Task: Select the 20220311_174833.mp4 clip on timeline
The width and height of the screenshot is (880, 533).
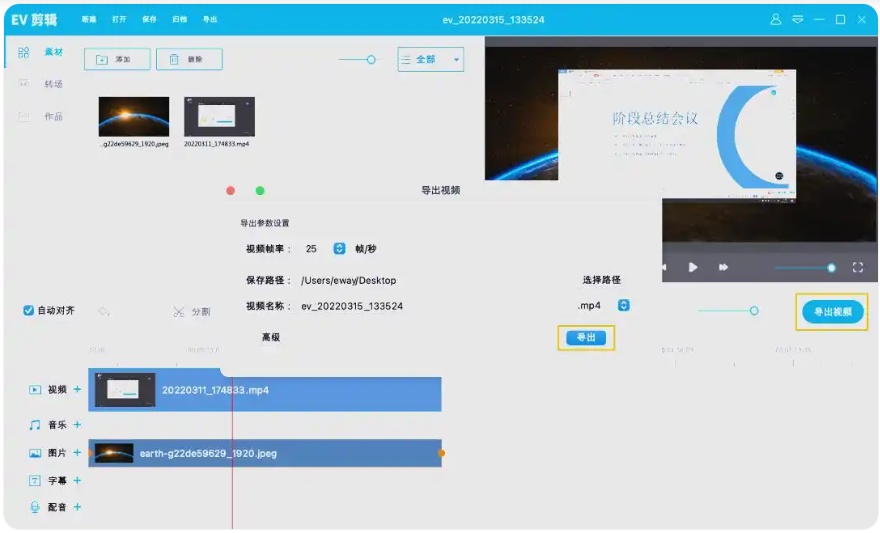Action: (x=265, y=390)
